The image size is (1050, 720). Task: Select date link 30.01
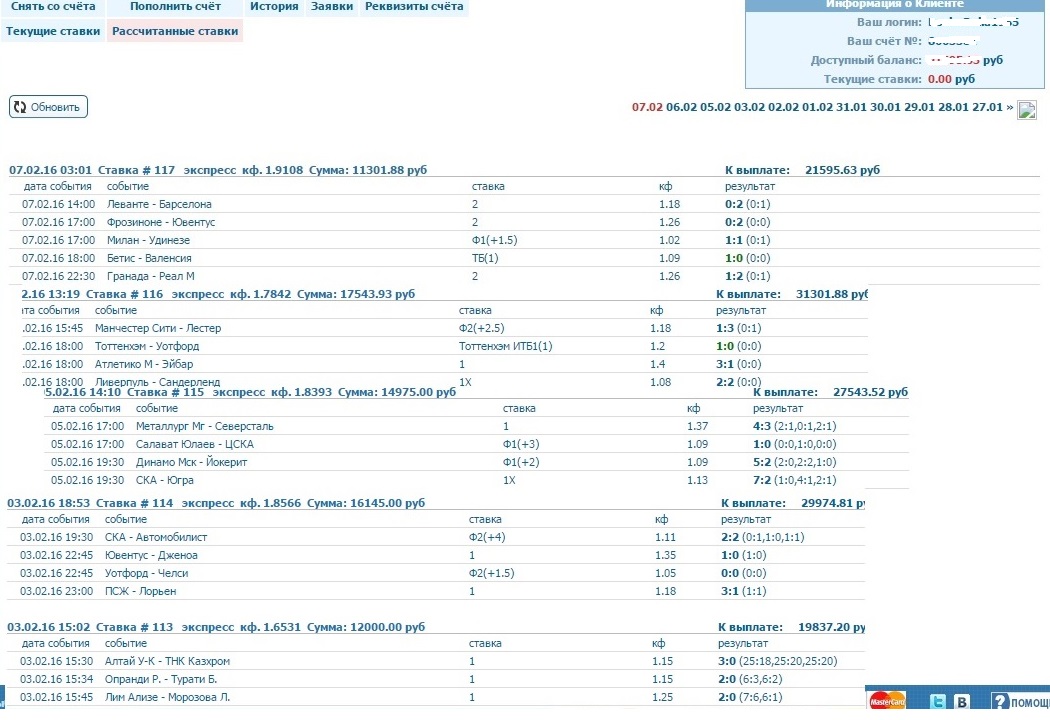pyautogui.click(x=885, y=107)
